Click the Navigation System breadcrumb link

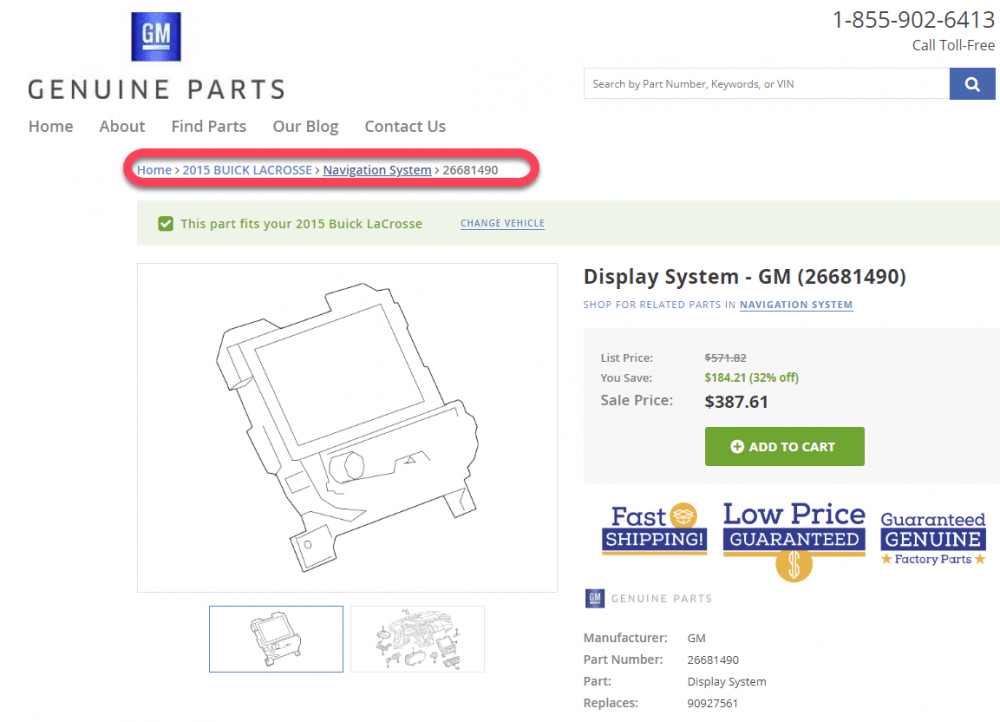pyautogui.click(x=377, y=170)
